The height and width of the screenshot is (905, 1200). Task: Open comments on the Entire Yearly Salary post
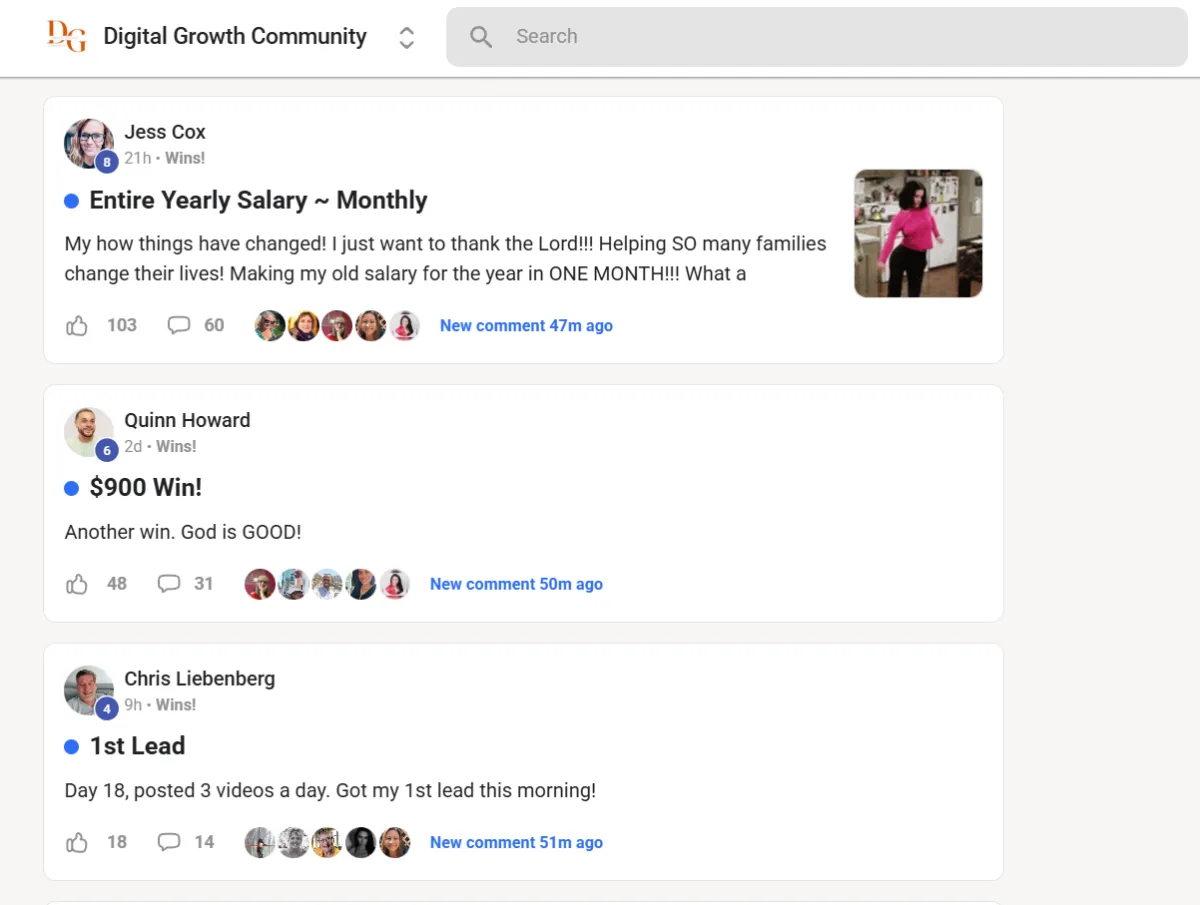tap(179, 325)
